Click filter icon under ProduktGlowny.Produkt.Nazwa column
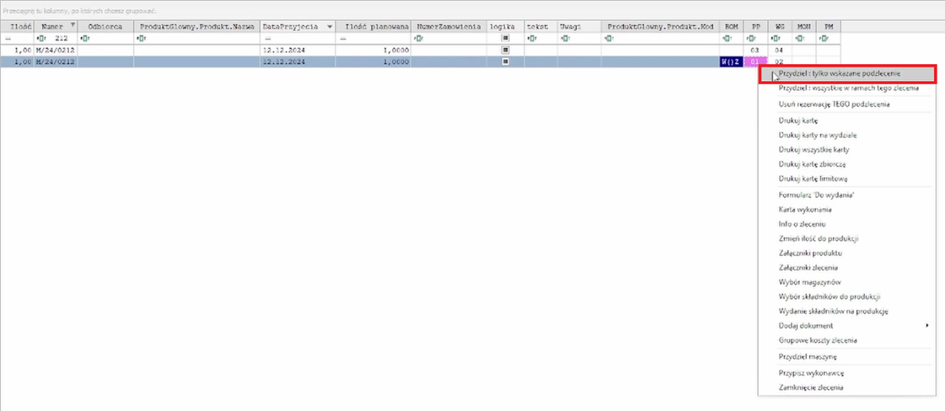The width and height of the screenshot is (945, 411). coord(140,38)
